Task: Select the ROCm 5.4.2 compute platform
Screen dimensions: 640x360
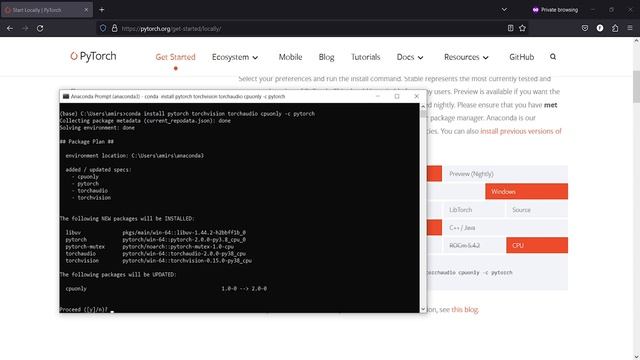Action: (x=474, y=245)
